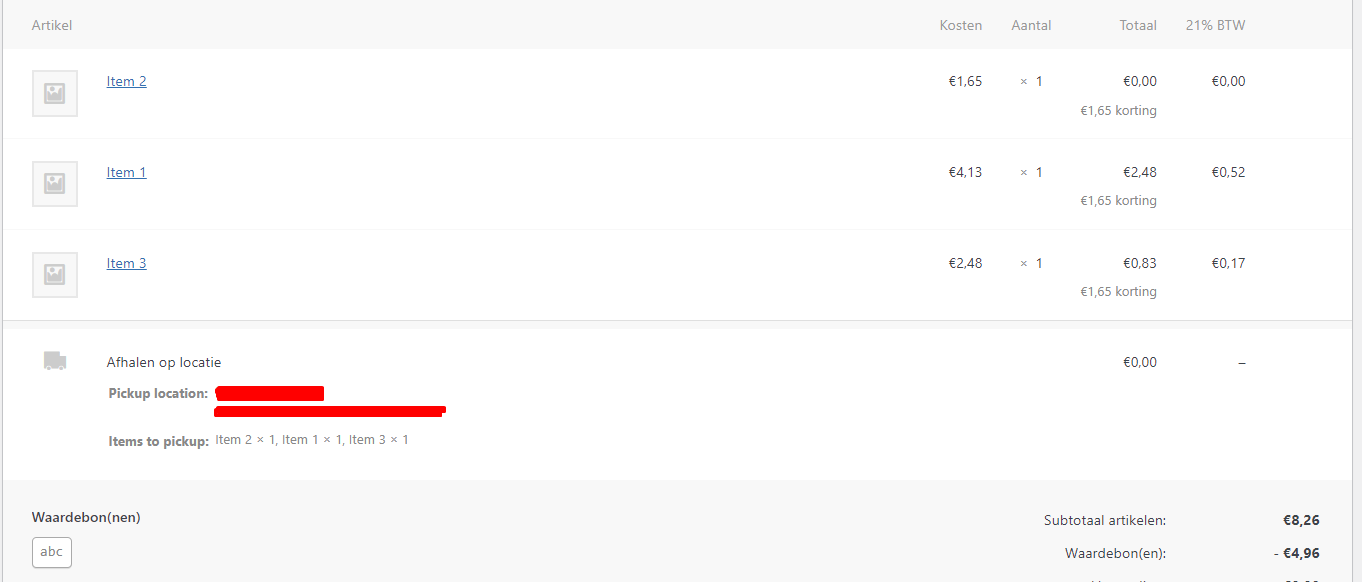Click the Item 2 product image placeholder icon

point(54,92)
